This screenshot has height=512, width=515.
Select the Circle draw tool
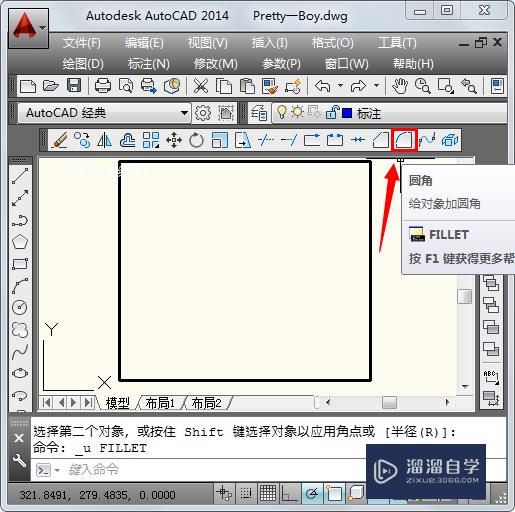tap(20, 307)
